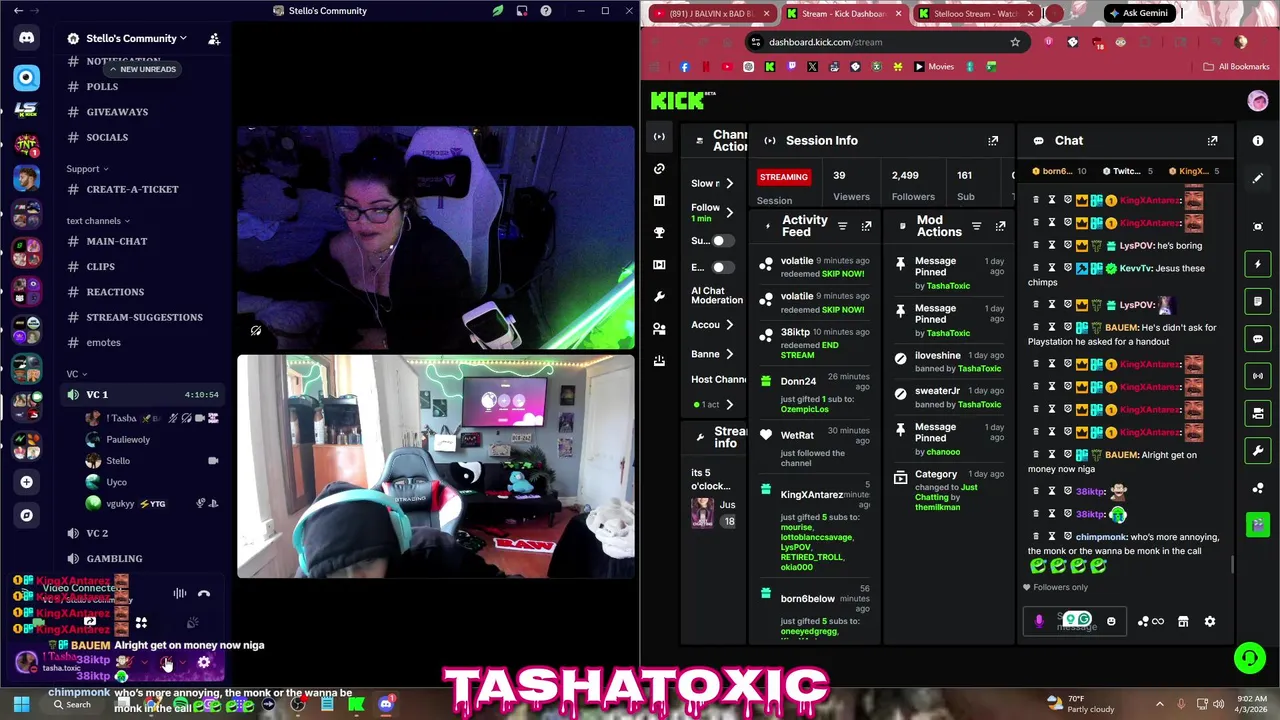Open Discord activities icon in voice panel
Screen dimensions: 1280x720
tap(141, 622)
